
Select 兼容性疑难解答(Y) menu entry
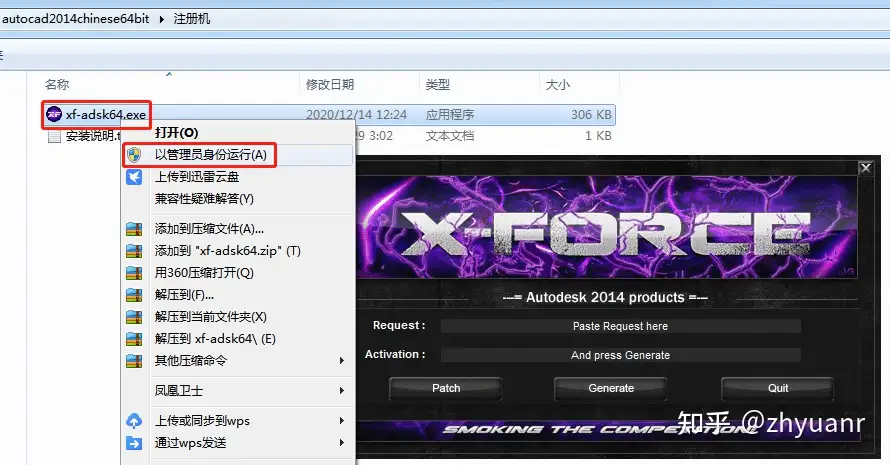click(204, 199)
